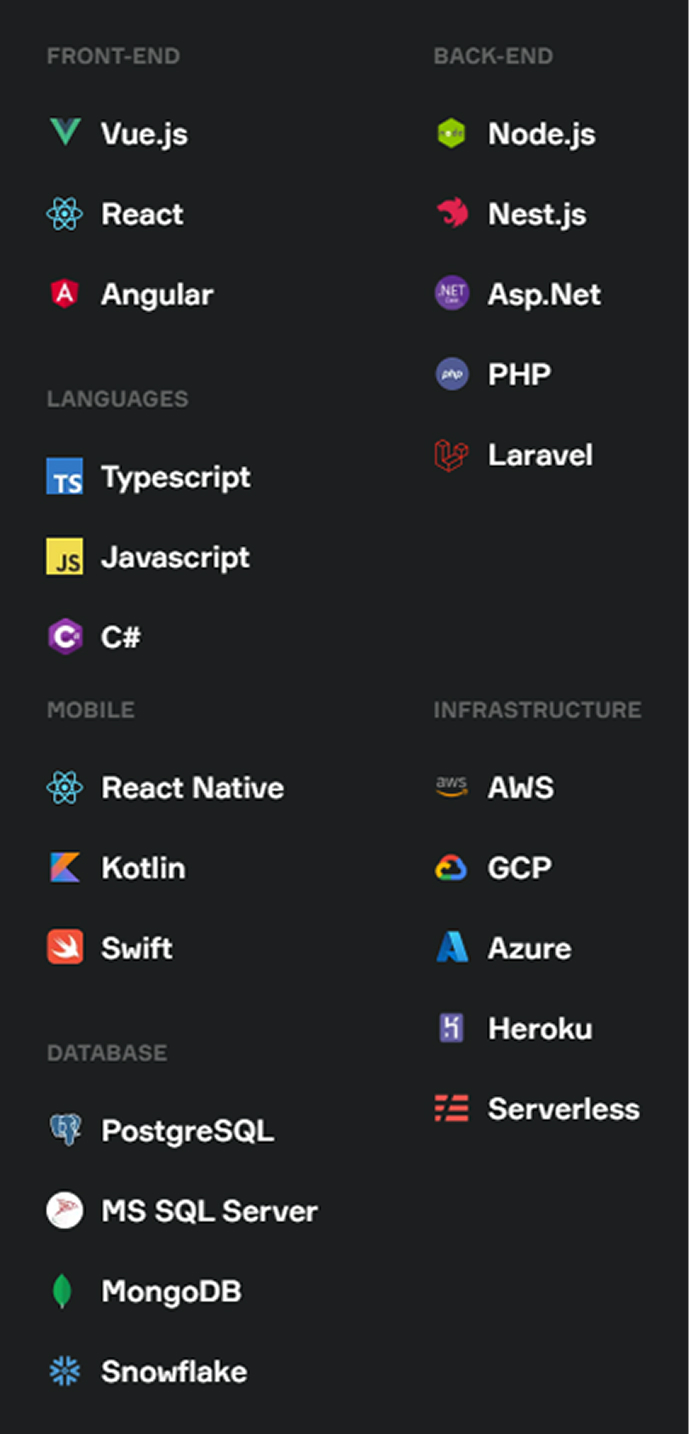Screen dimensions: 689x1434
Task: Click the DATABASE section heading
Action: (106, 1053)
